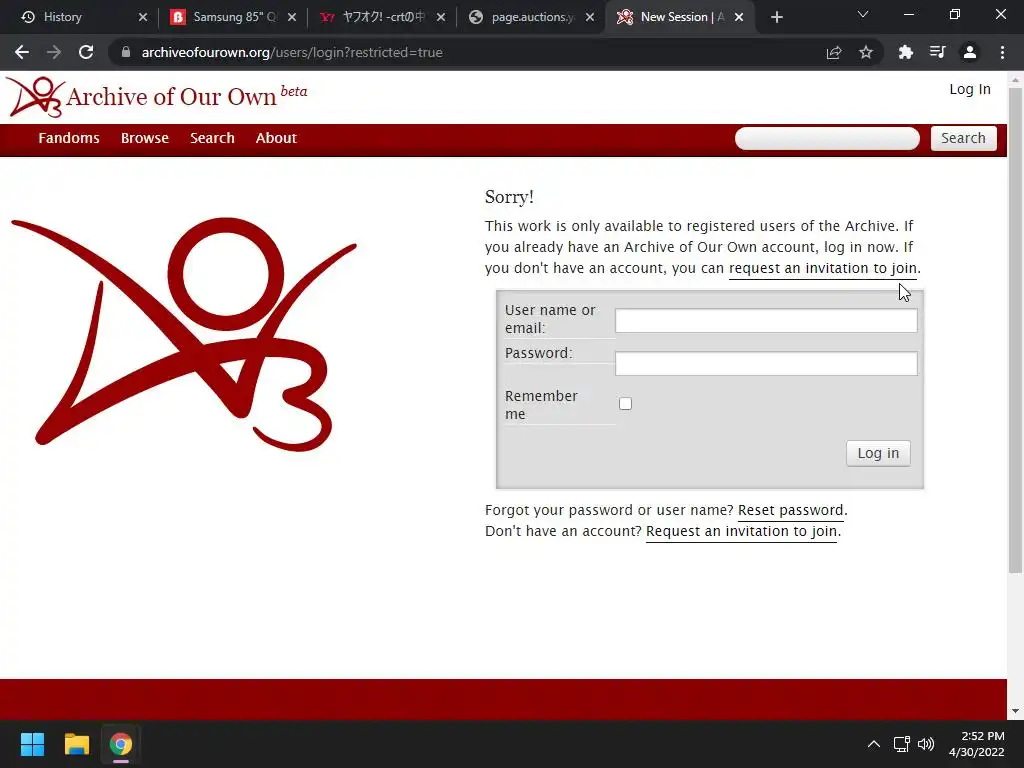Click the Search button beside header search field

(963, 138)
